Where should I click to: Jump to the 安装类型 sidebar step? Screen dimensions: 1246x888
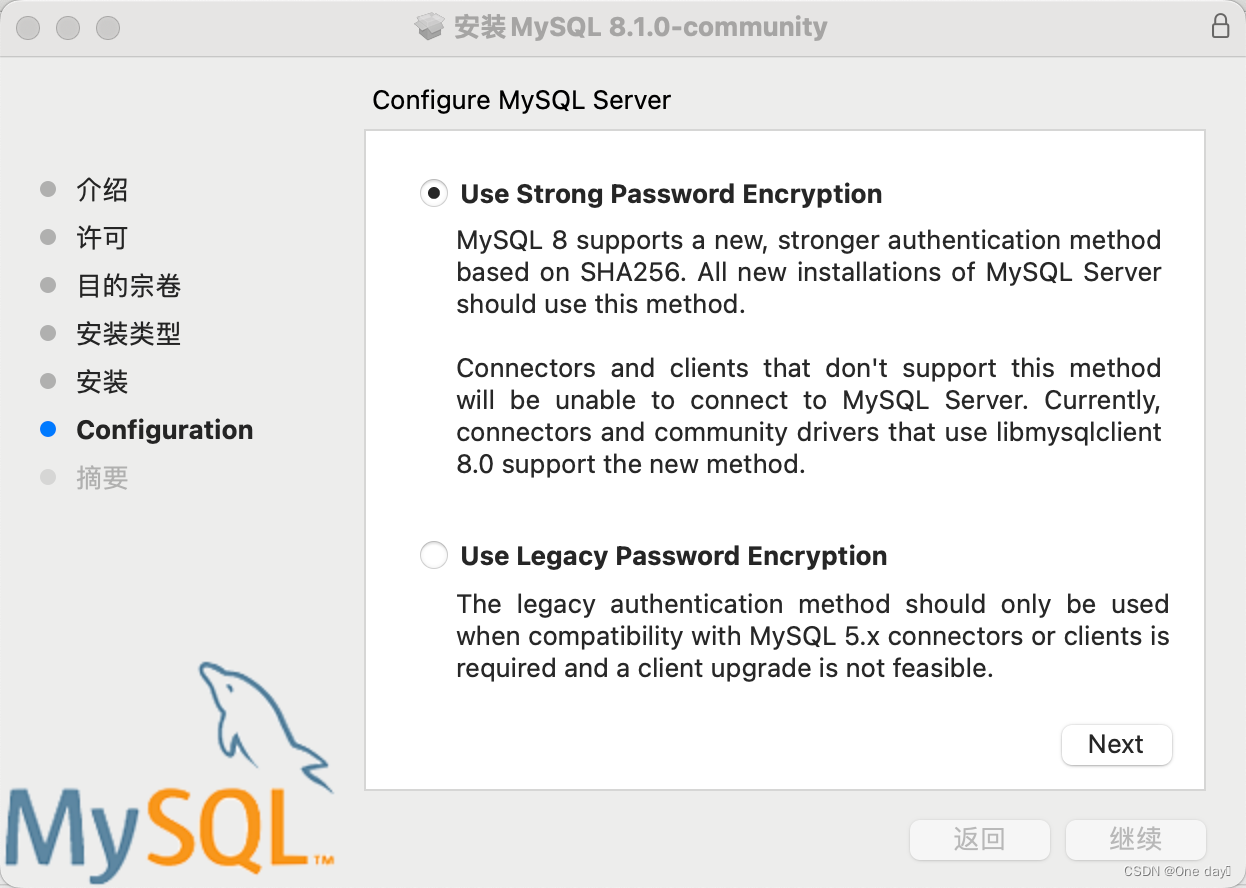point(128,334)
